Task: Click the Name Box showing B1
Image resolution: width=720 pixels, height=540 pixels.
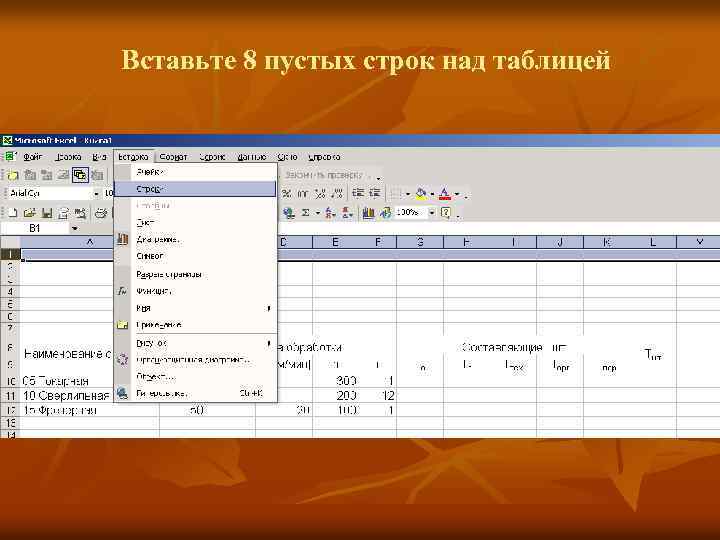Action: 35,228
